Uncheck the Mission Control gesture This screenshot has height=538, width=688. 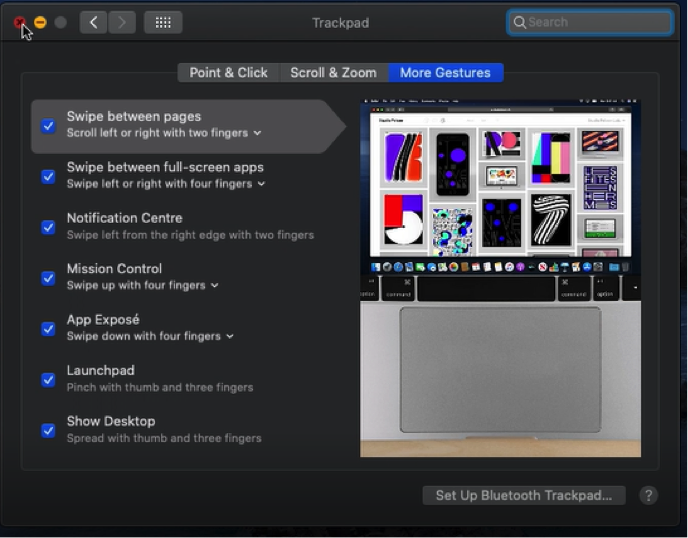tap(48, 278)
